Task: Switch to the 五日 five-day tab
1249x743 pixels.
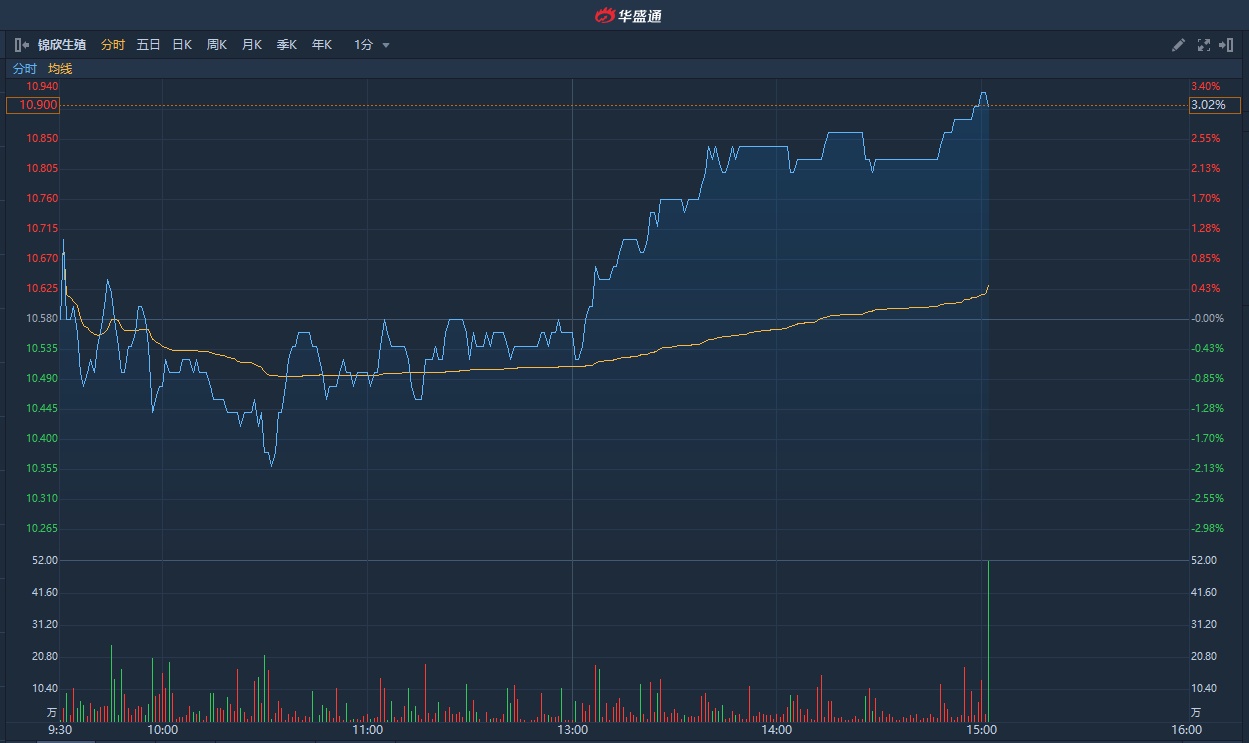Action: [x=148, y=45]
